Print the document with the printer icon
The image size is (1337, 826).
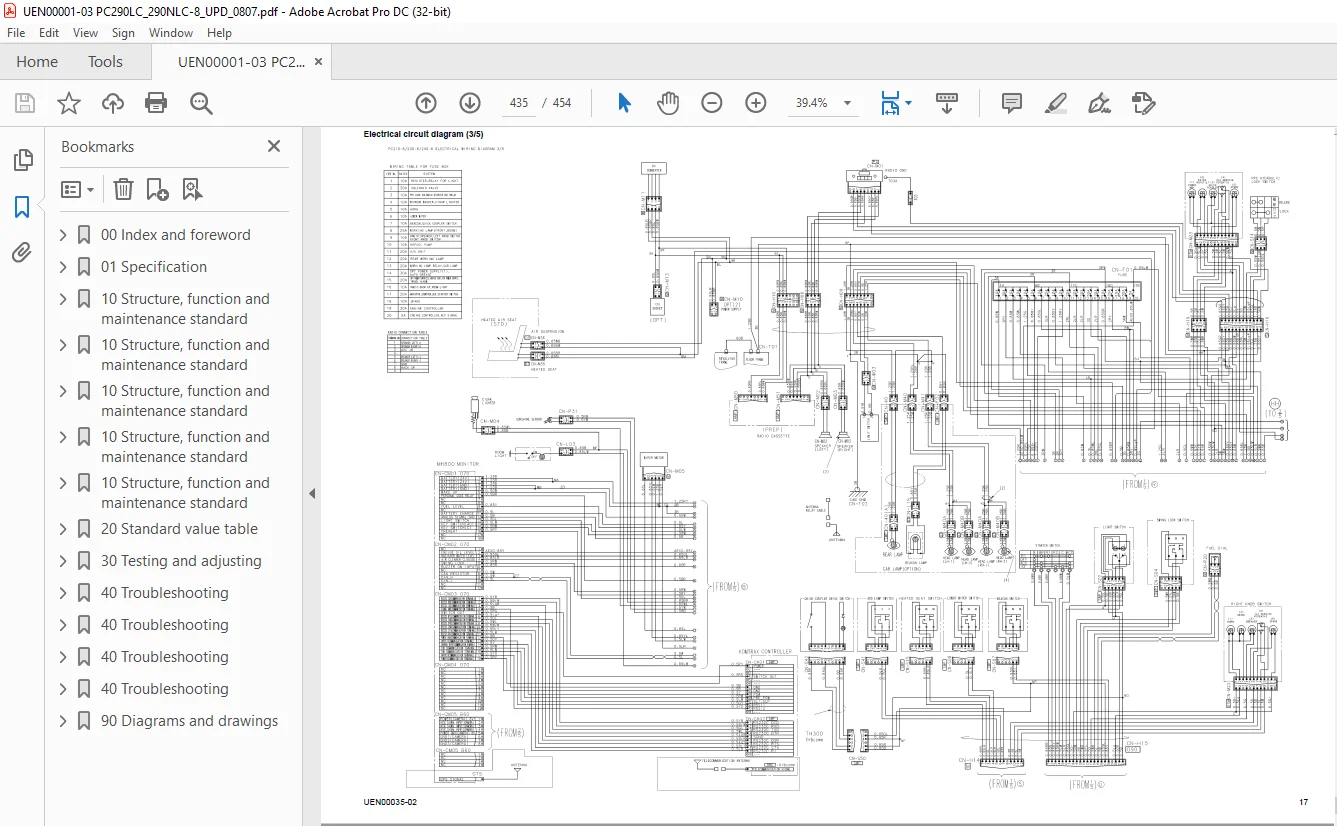tap(156, 103)
